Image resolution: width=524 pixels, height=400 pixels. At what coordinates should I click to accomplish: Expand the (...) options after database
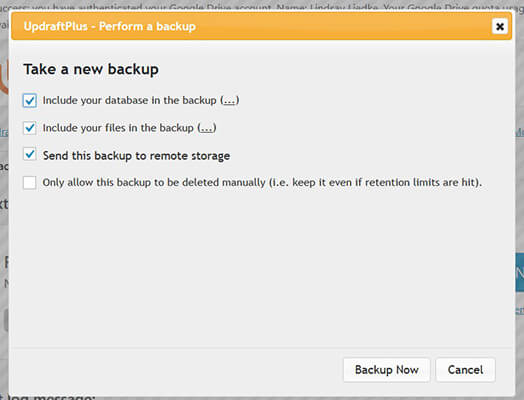point(230,100)
